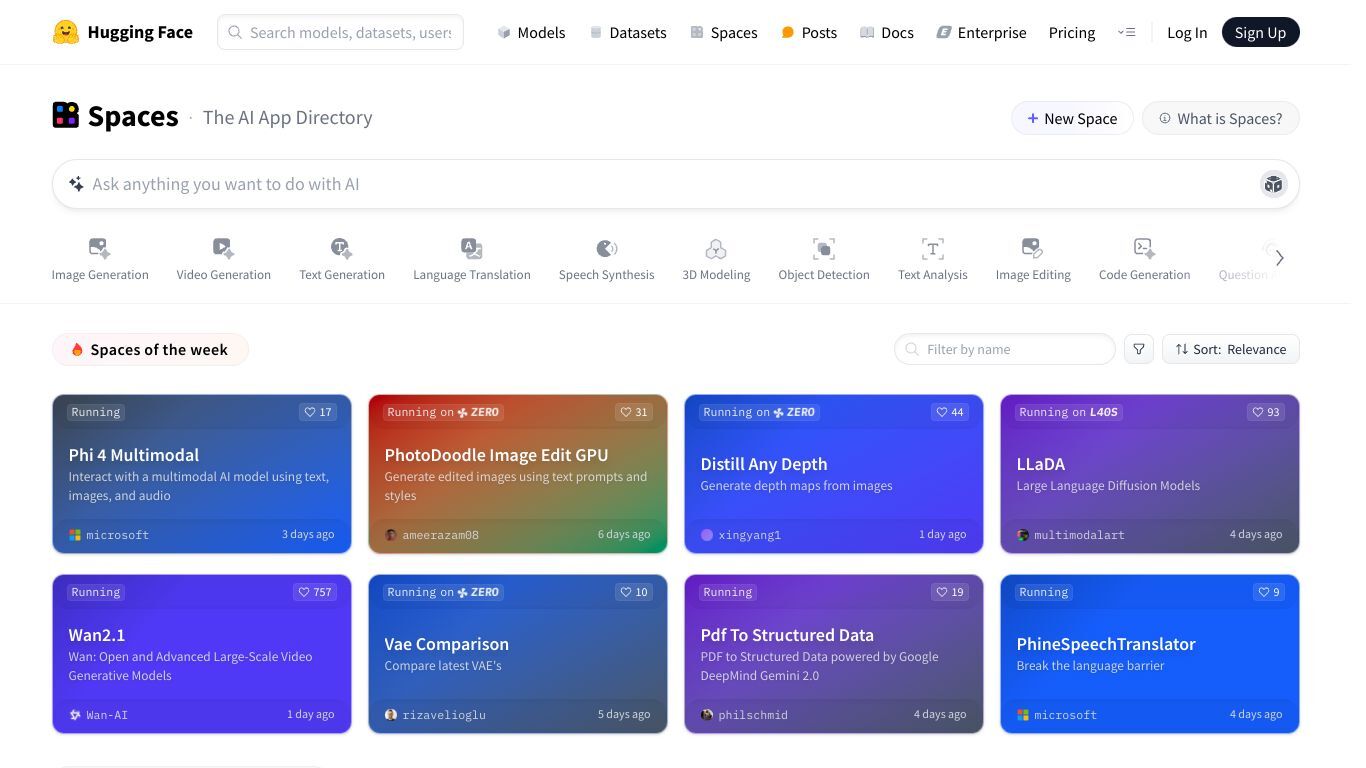Open the Pdf To Structured Data card
The image size is (1366, 768).
[834, 654]
